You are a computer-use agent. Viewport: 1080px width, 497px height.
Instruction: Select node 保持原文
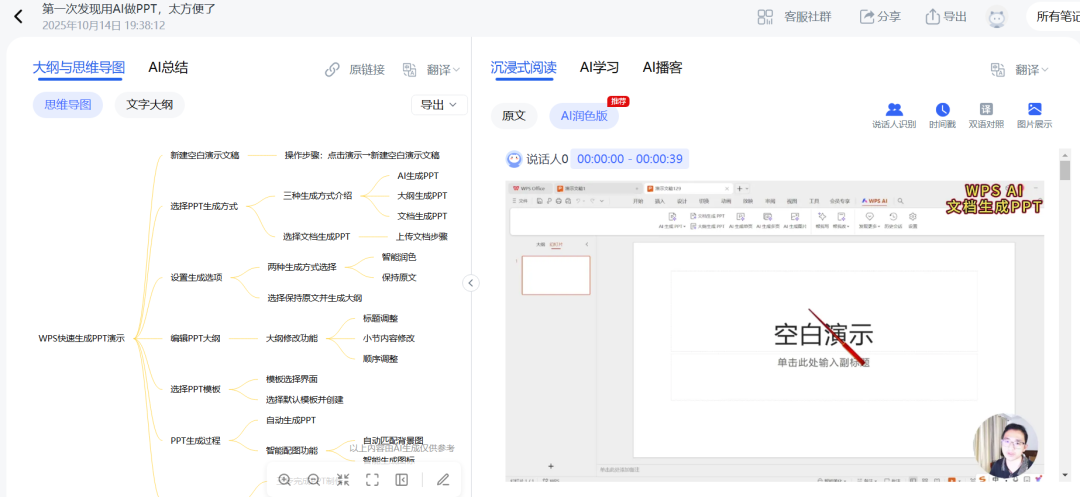[399, 277]
